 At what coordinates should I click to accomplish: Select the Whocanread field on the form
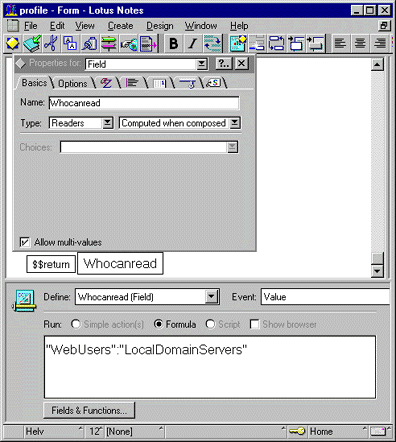(x=120, y=263)
